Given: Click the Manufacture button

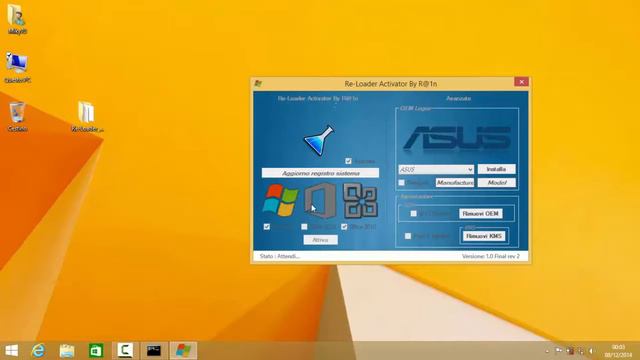Looking at the screenshot, I should pyautogui.click(x=455, y=182).
